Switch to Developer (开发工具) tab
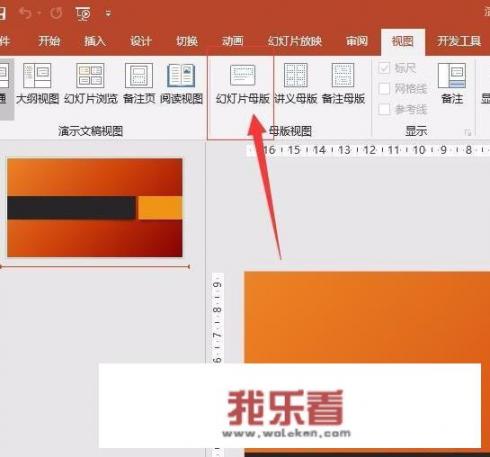This screenshot has height=457, width=490. pos(459,41)
